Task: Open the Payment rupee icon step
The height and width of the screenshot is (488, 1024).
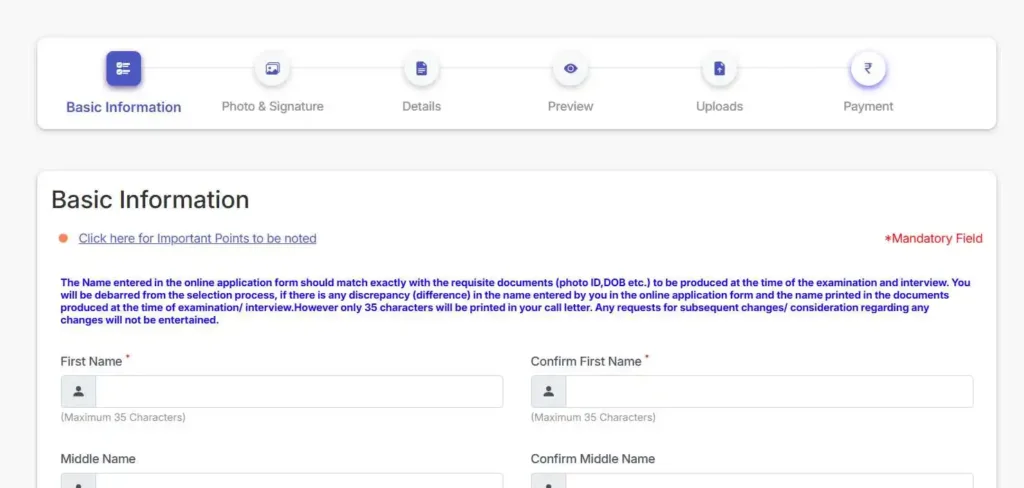Action: tap(868, 68)
